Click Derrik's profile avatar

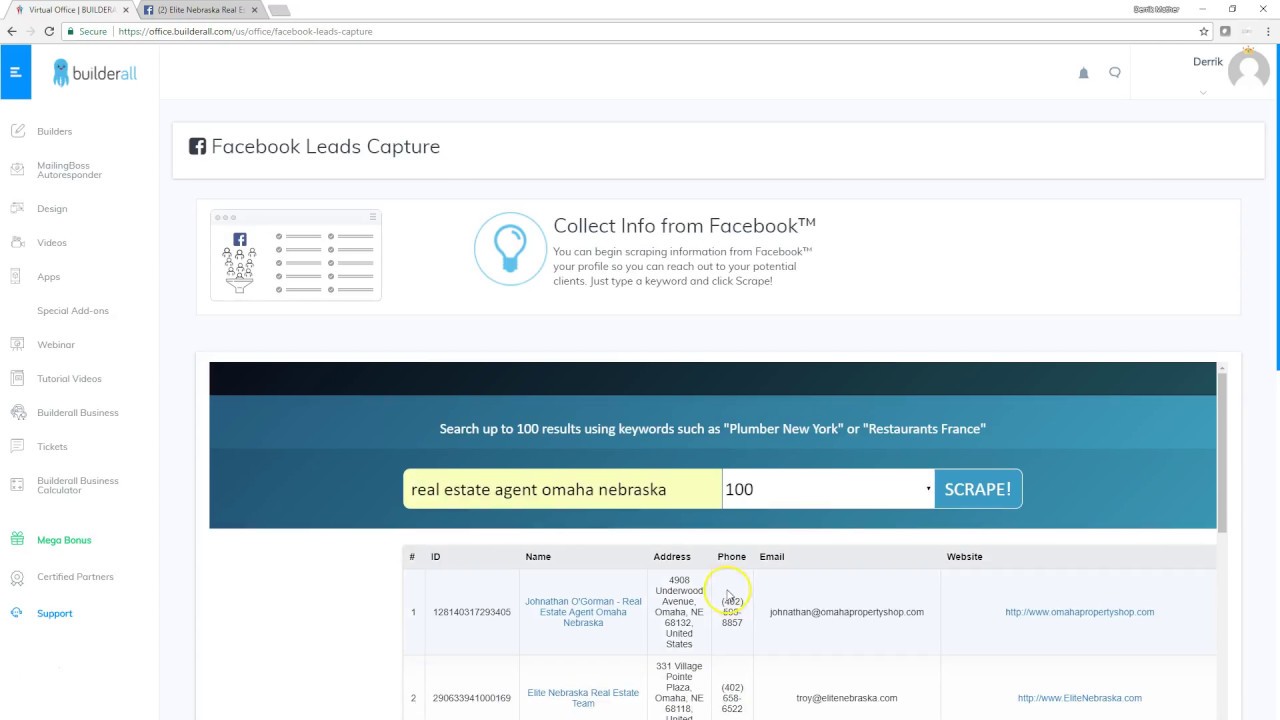click(x=1248, y=71)
